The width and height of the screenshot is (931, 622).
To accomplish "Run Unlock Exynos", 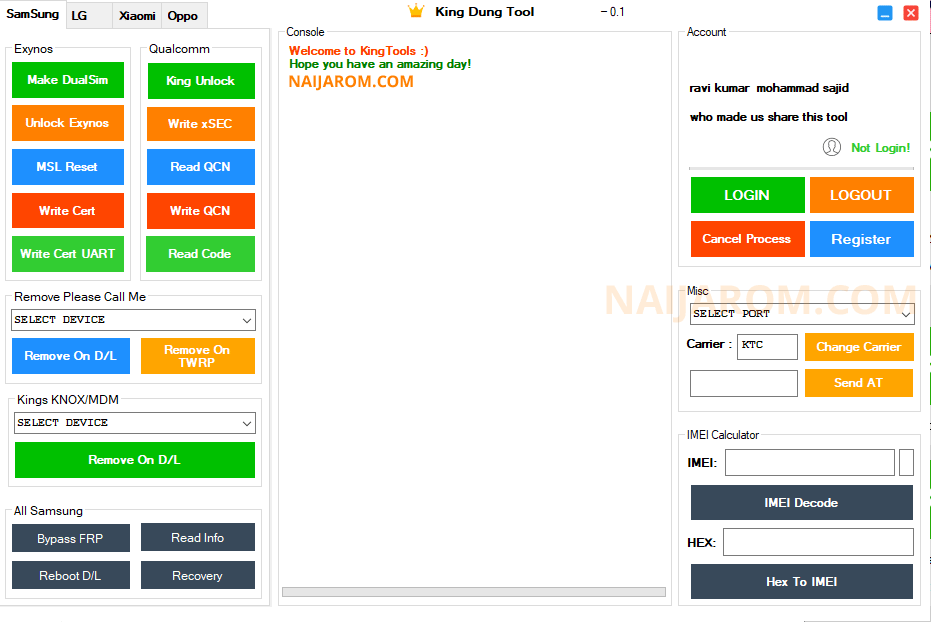I will tap(68, 123).
